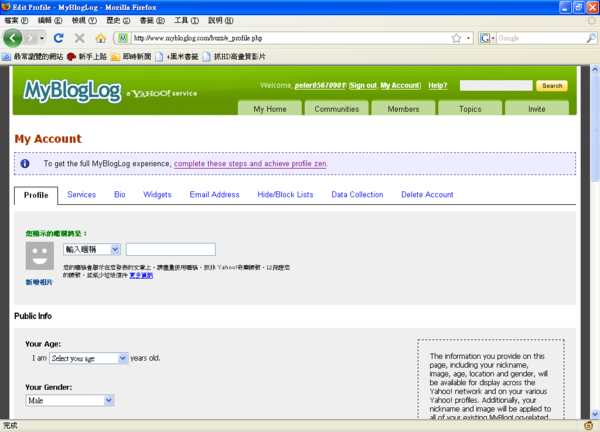The width and height of the screenshot is (600, 432).
Task: Open the navigation history dropdown arrow
Action: (42, 38)
